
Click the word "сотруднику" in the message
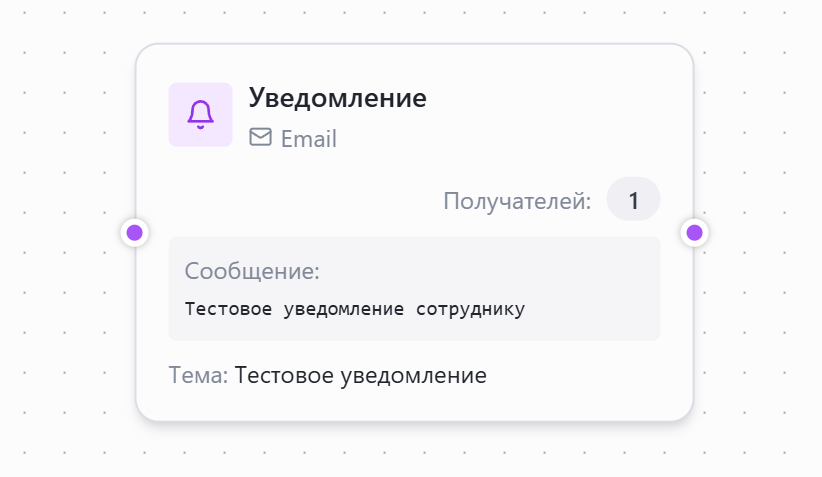click(474, 308)
